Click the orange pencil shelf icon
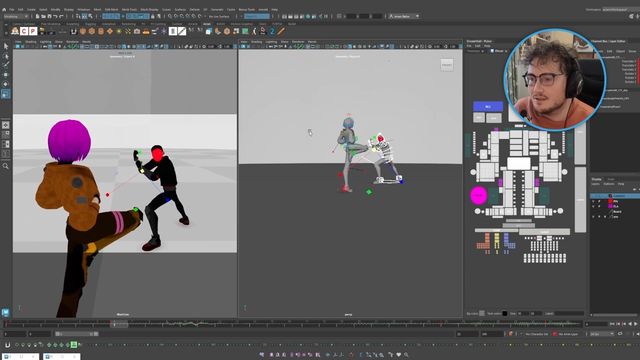Image resolution: width=640 pixels, height=360 pixels. coord(281,31)
